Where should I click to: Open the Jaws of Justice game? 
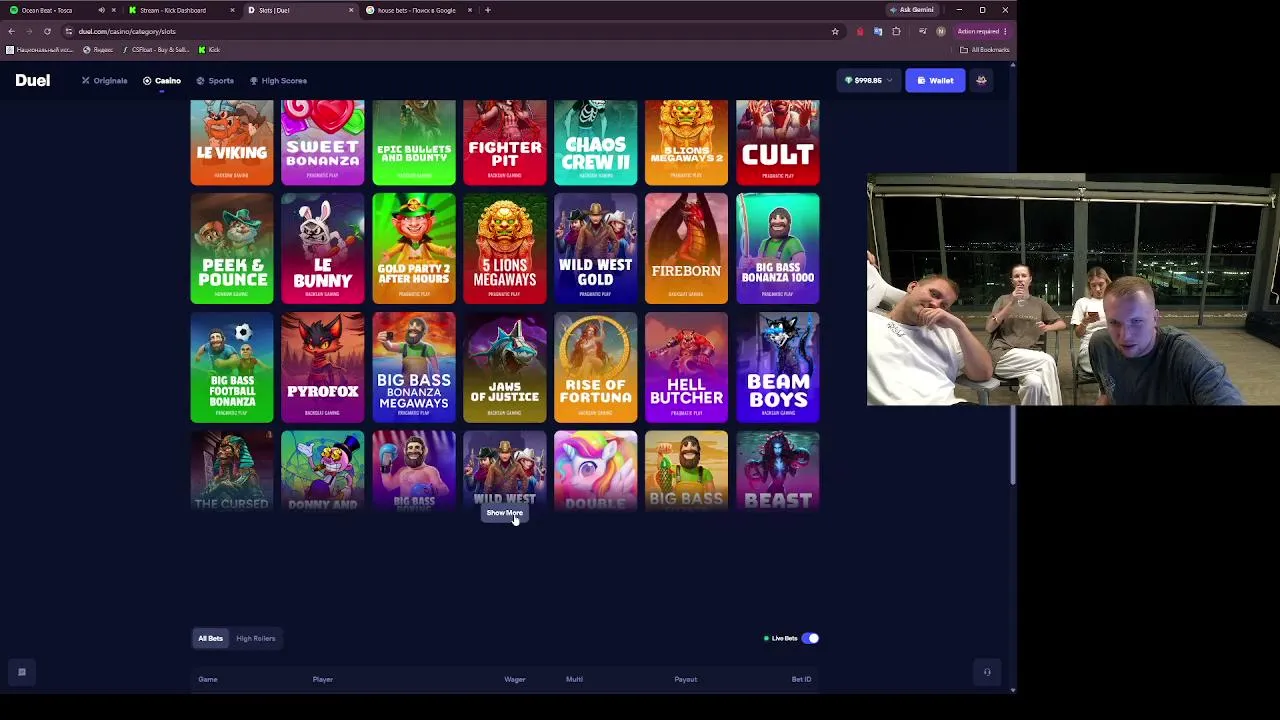[505, 367]
